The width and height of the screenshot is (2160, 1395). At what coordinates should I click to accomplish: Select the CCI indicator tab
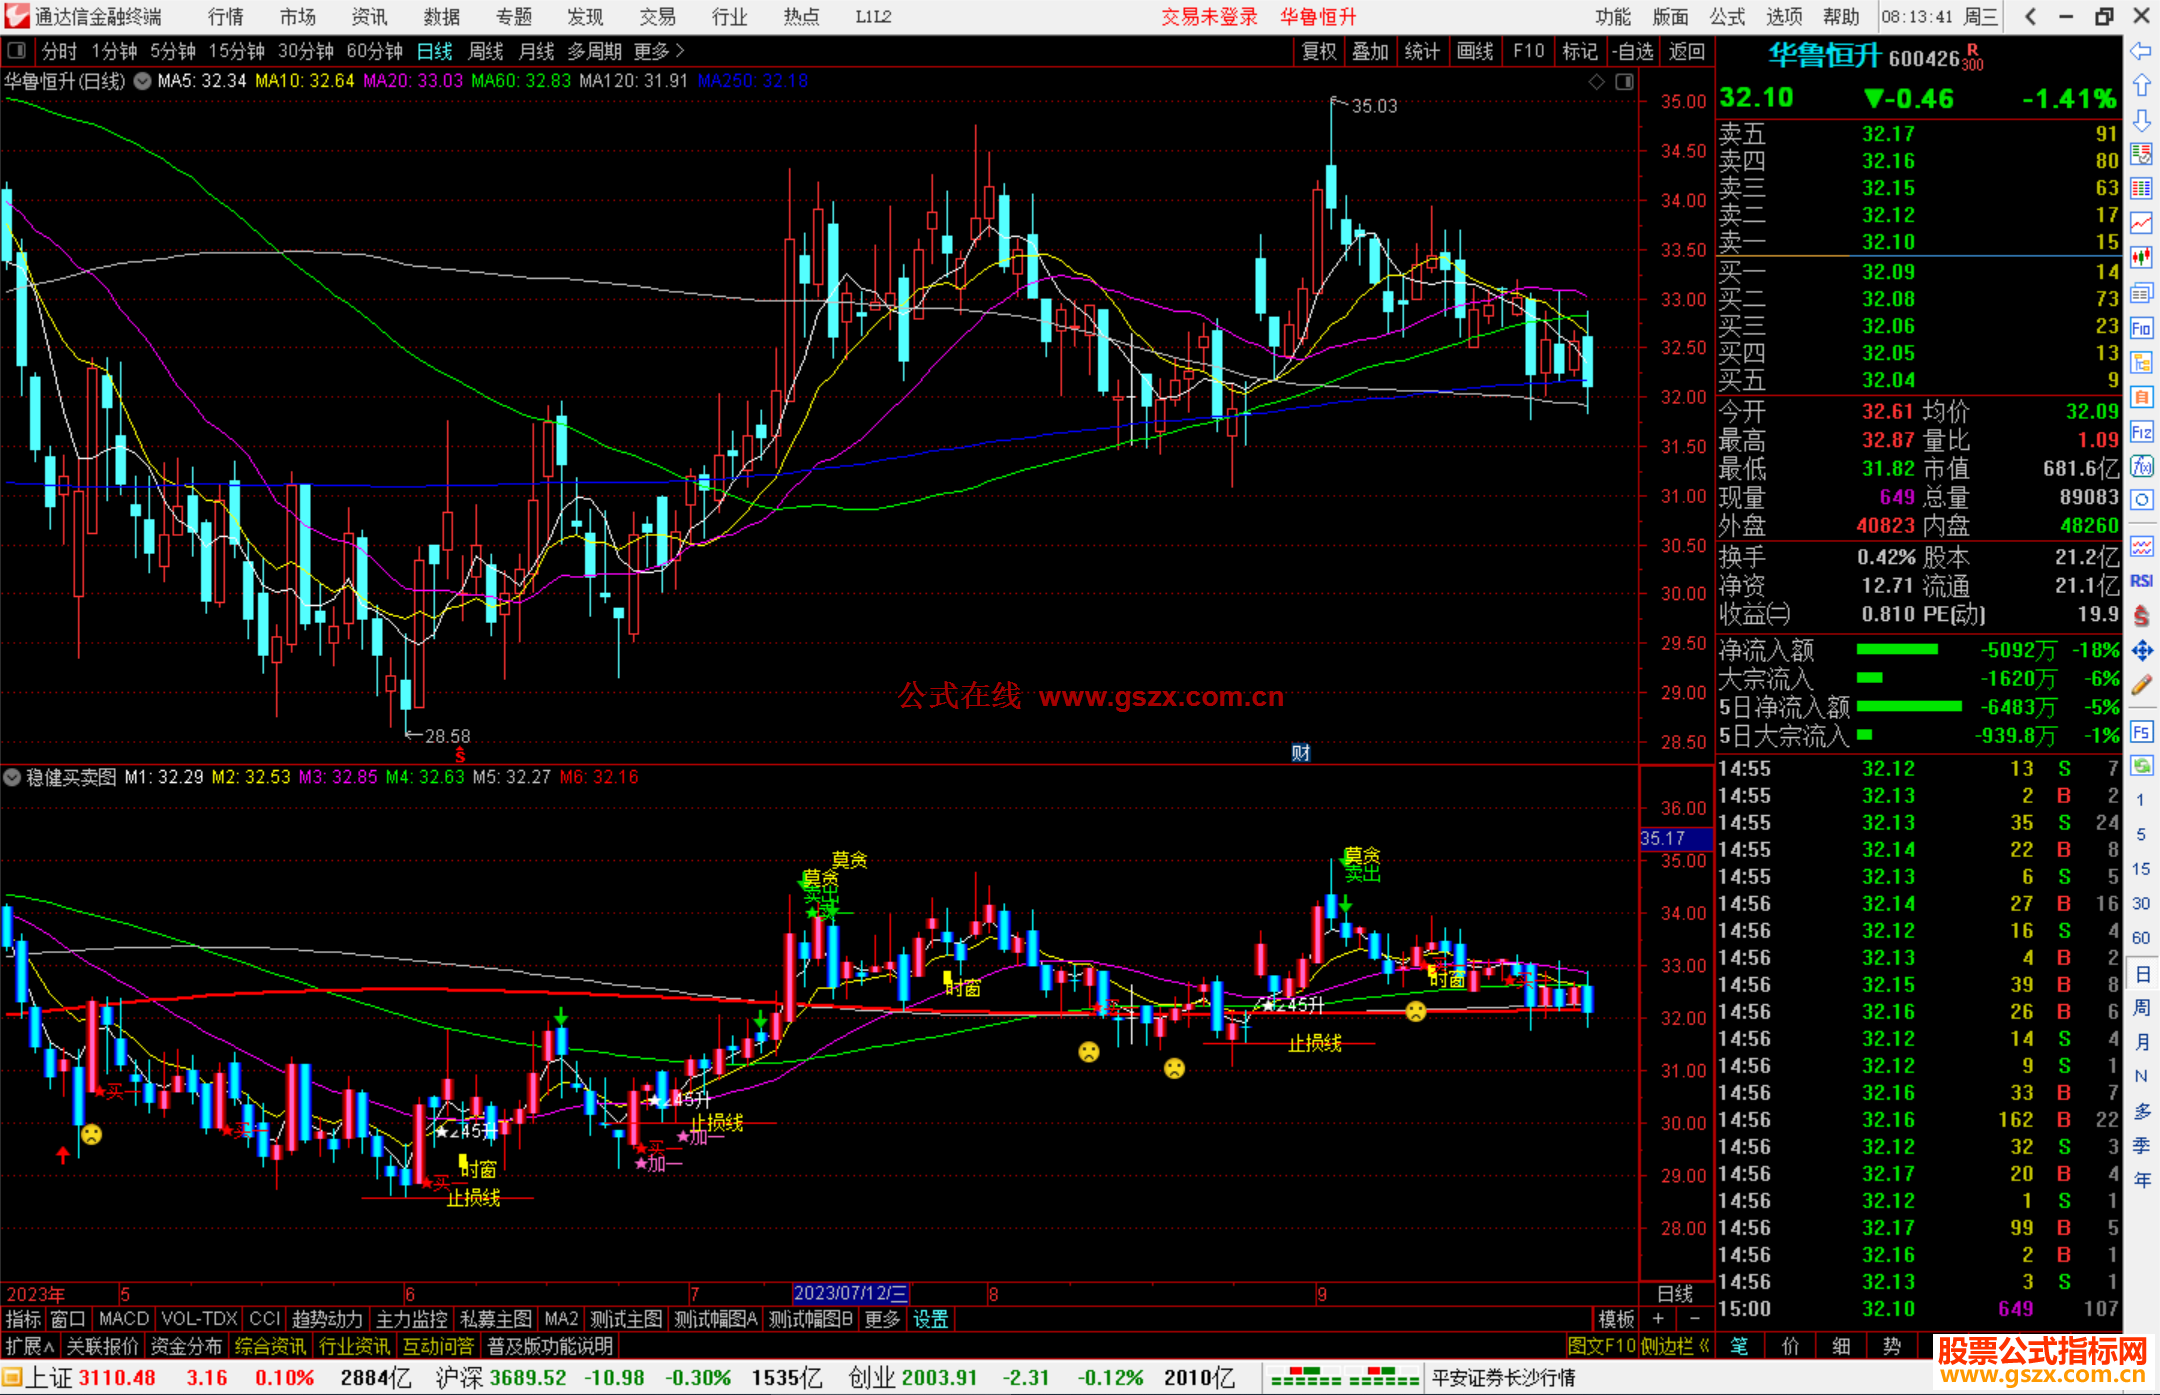264,1319
